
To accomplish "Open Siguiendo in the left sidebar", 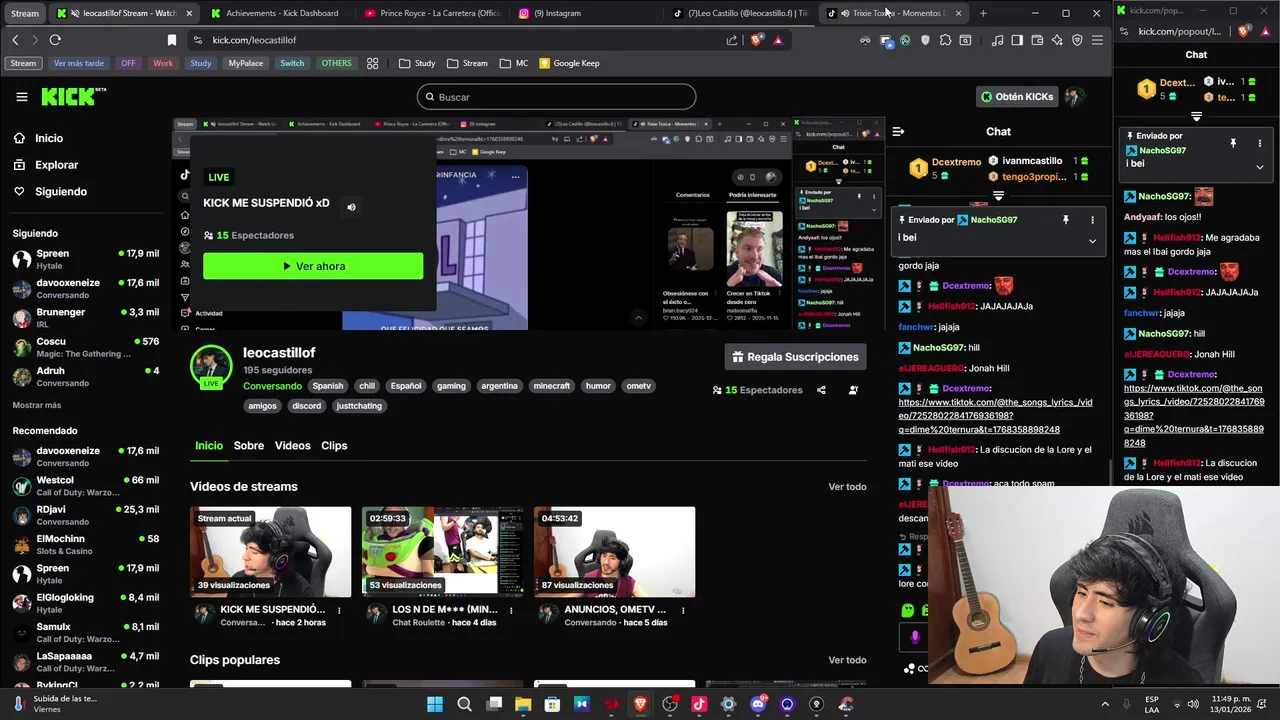I will click(x=61, y=192).
